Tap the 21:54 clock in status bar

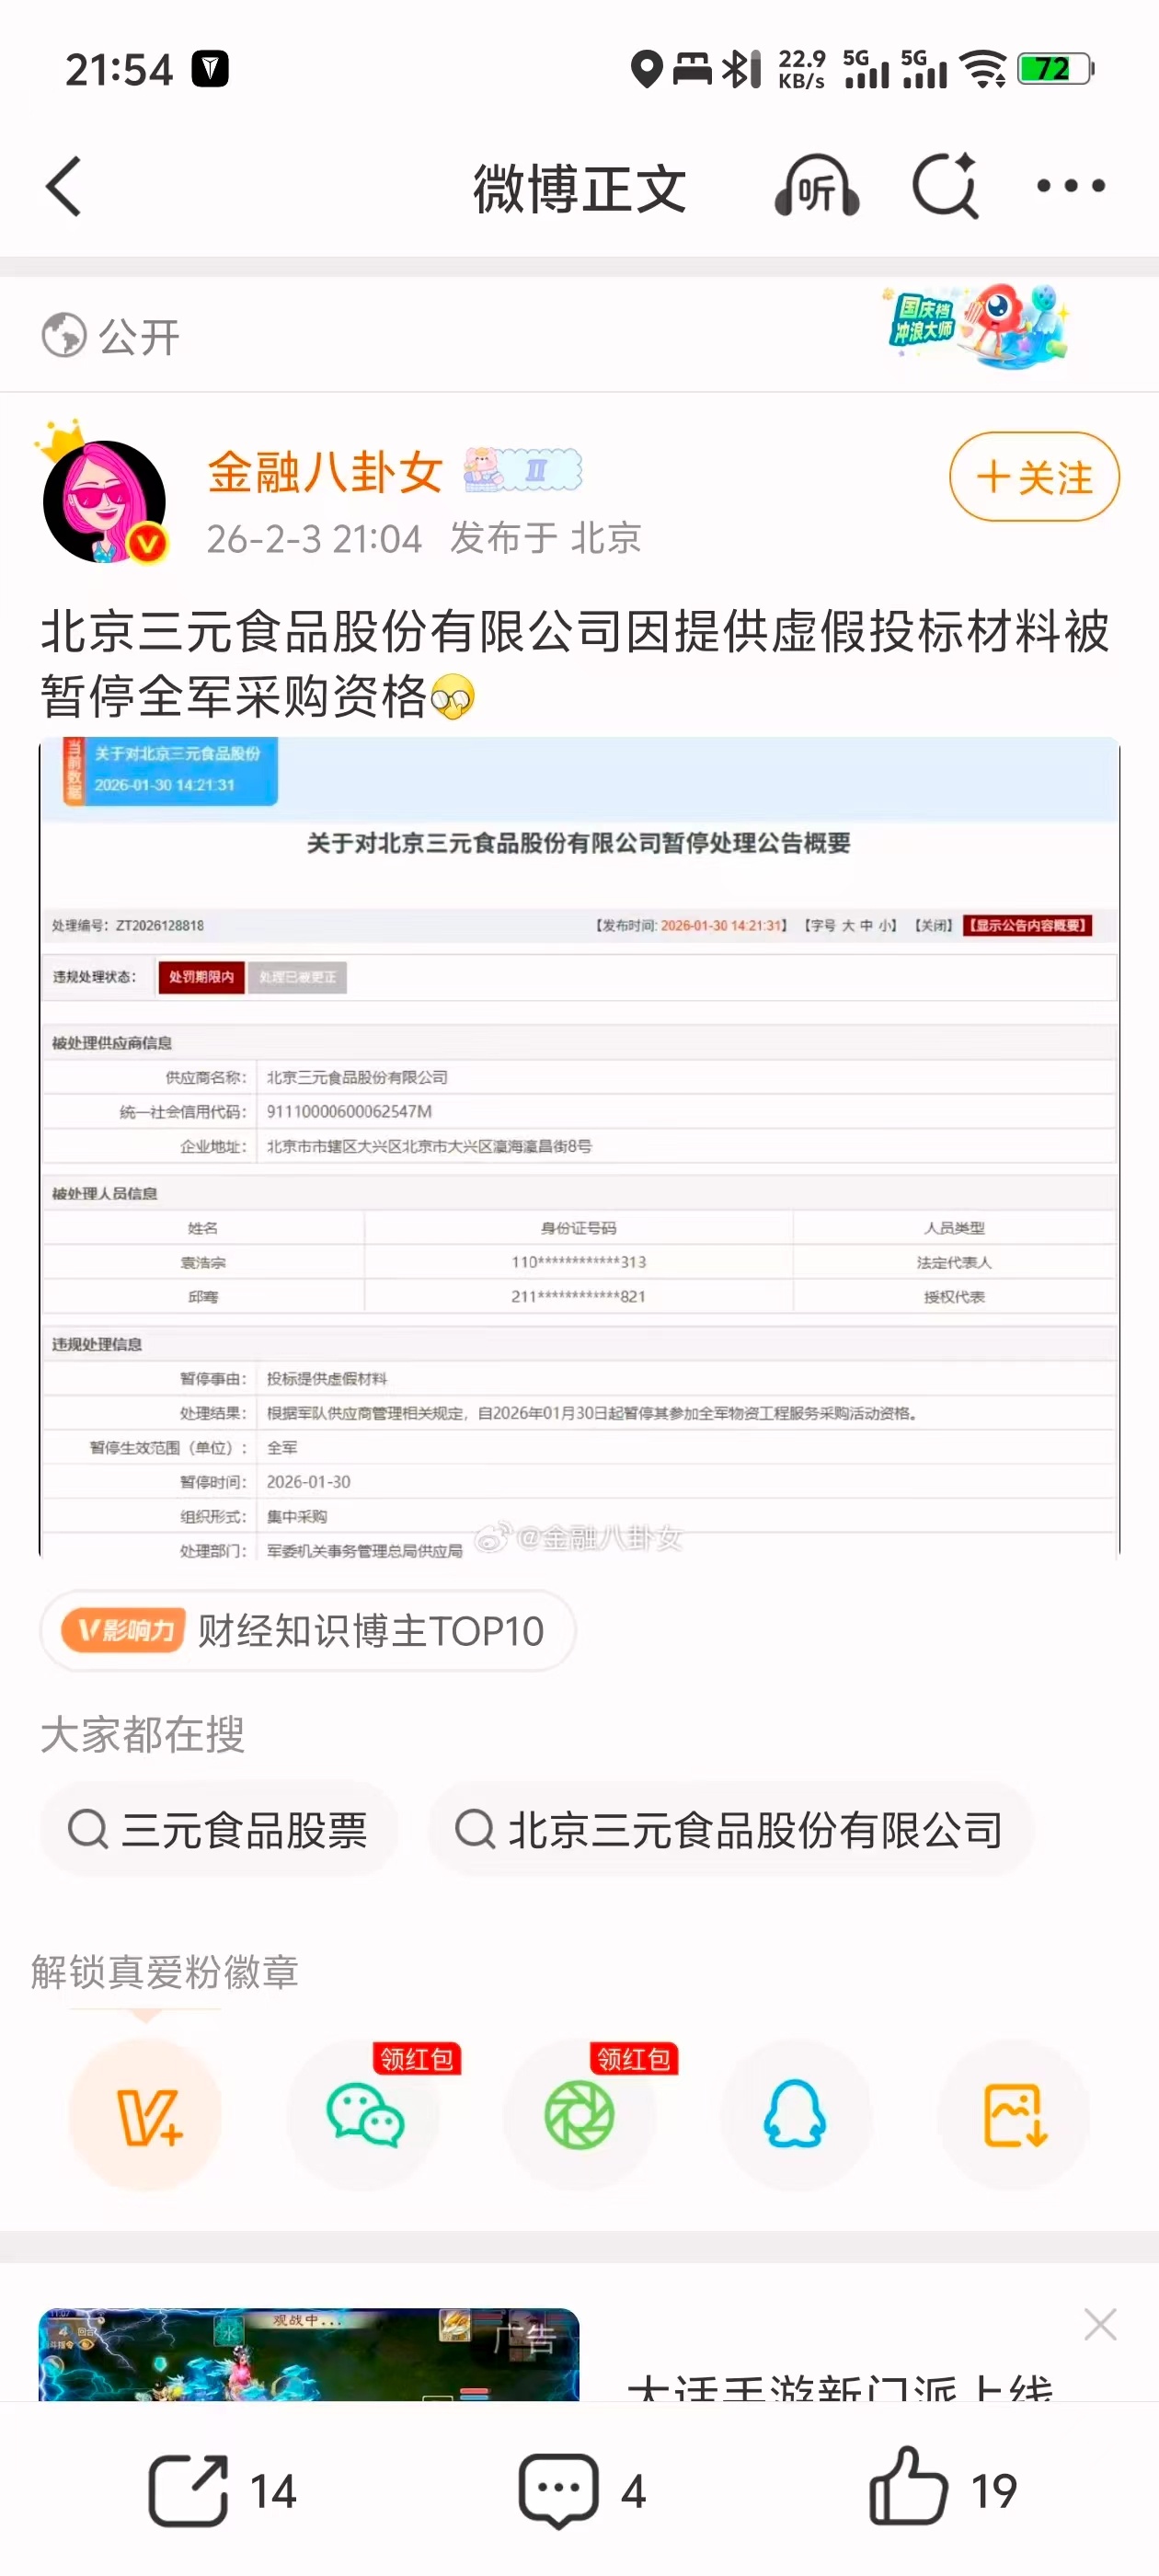[119, 70]
